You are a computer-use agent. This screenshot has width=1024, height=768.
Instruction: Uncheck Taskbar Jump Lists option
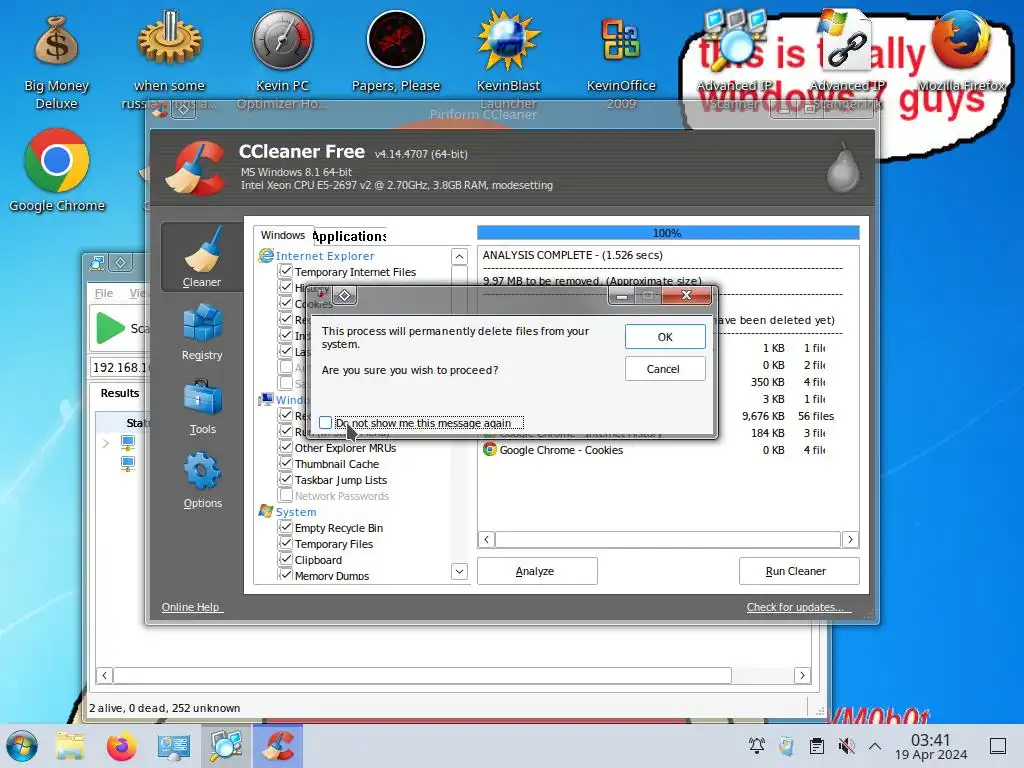tap(285, 479)
